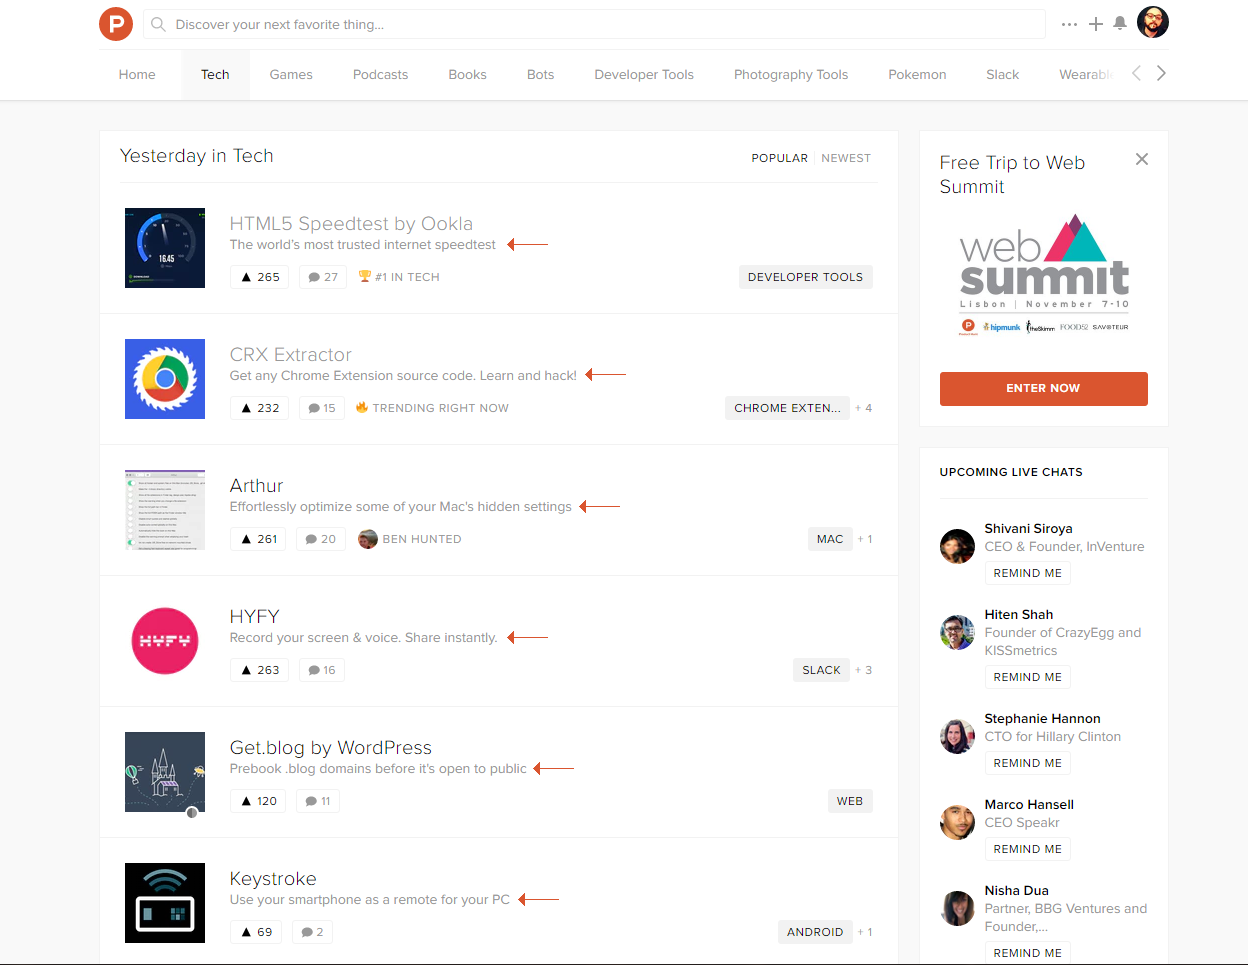
Task: Open the Keystroke wifi remote thumbnail
Action: (165, 903)
